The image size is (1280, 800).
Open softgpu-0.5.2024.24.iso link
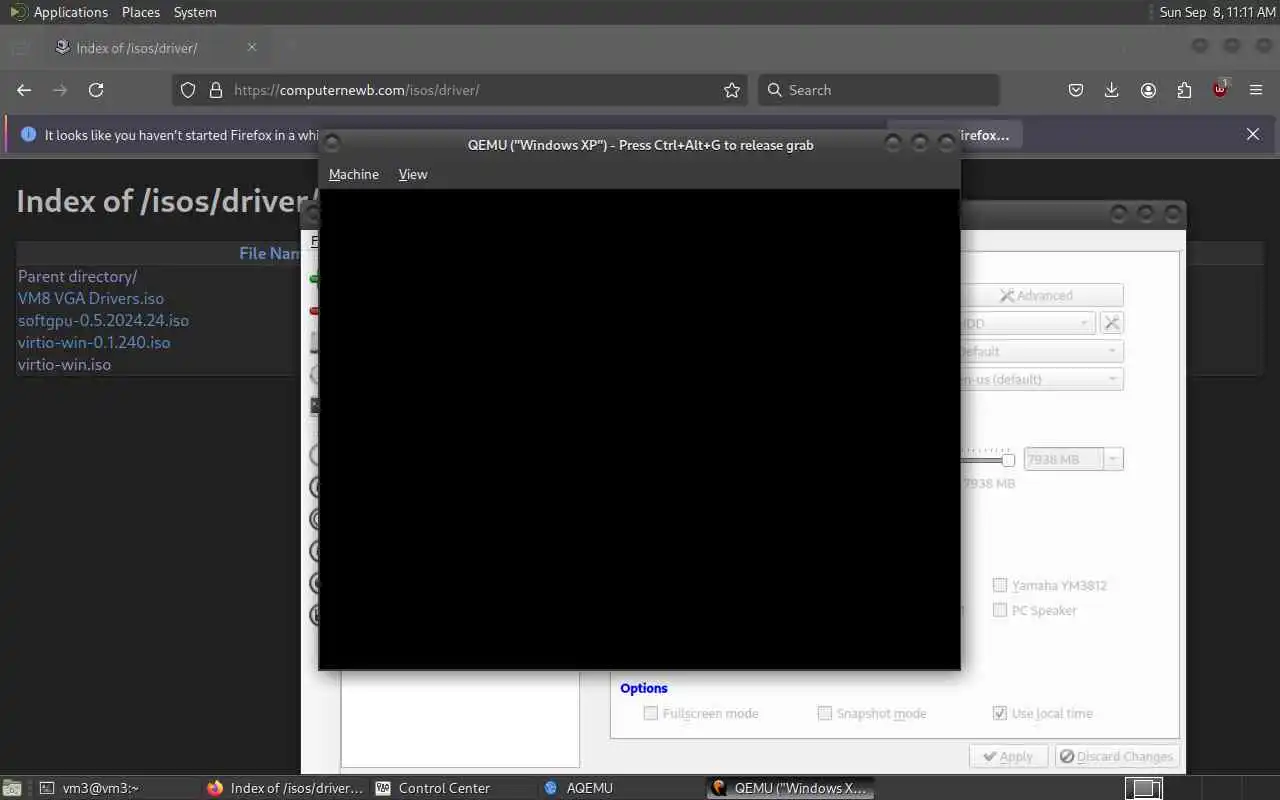[103, 320]
